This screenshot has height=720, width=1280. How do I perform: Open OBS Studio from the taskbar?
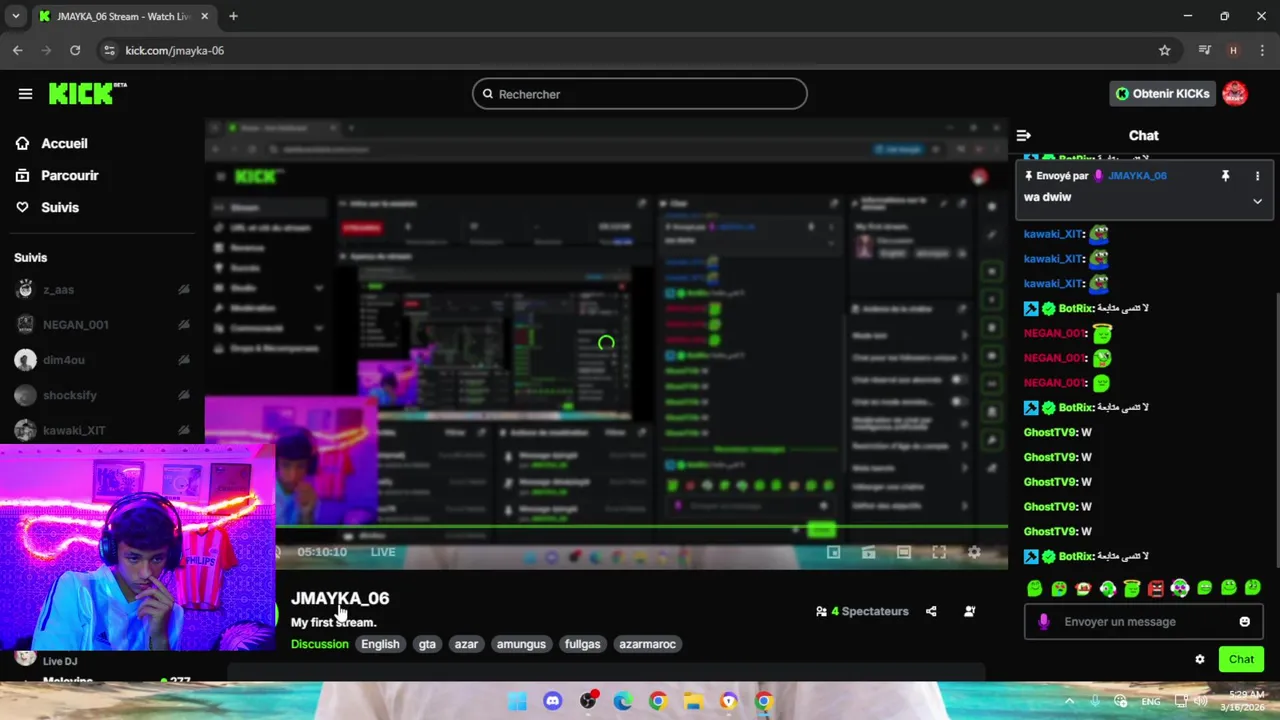588,701
